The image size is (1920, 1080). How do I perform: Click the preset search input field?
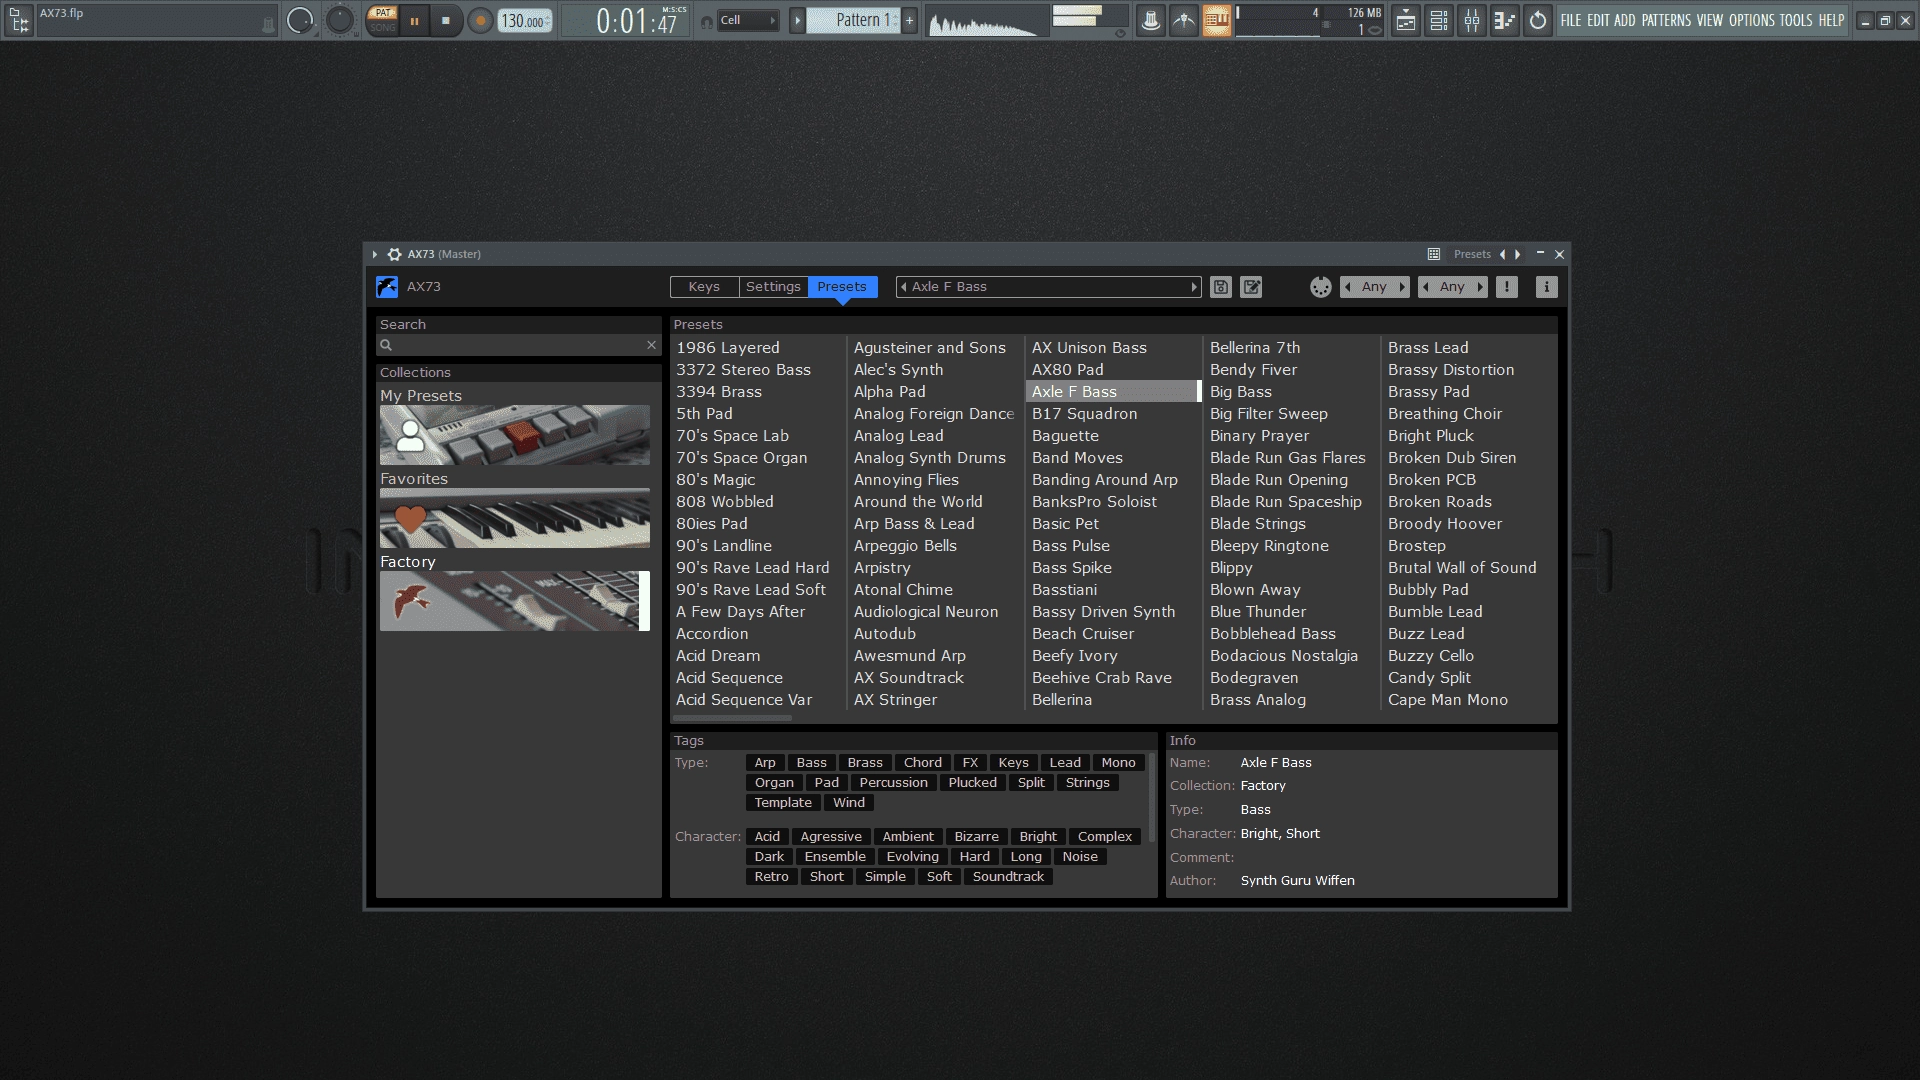[519, 345]
